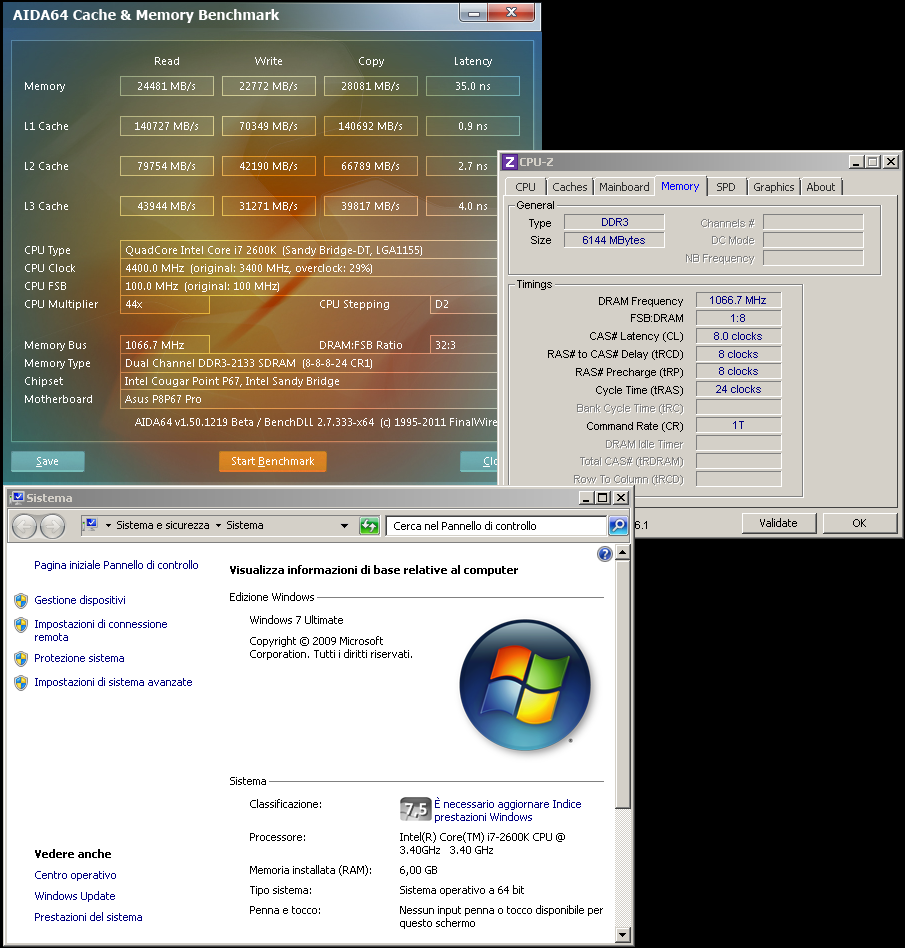Open the Windows Update link
The image size is (905, 948).
[74, 896]
